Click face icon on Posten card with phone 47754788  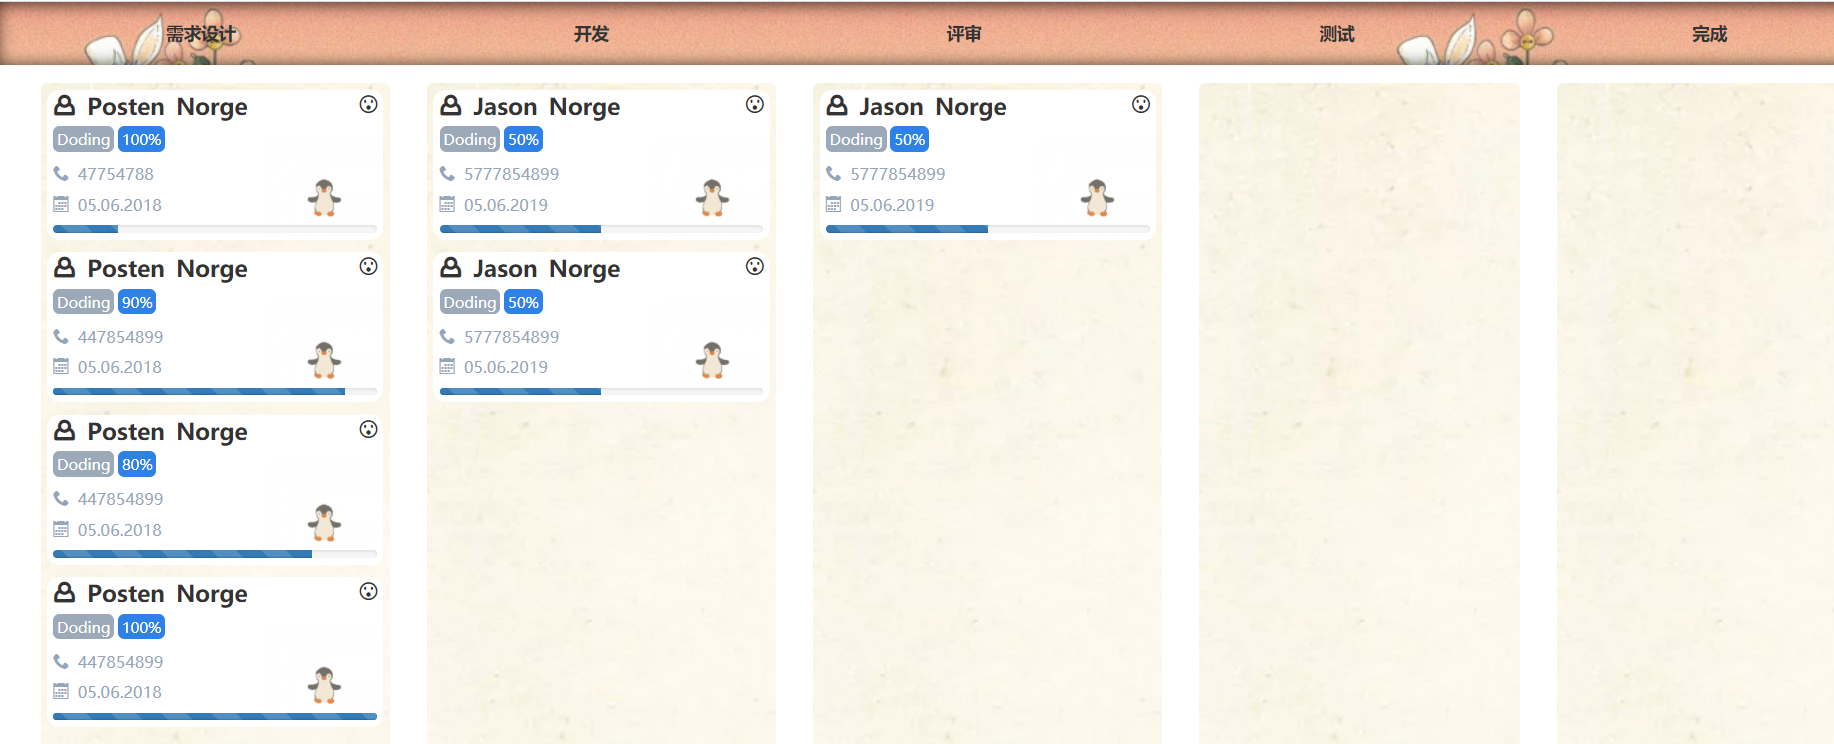(369, 104)
